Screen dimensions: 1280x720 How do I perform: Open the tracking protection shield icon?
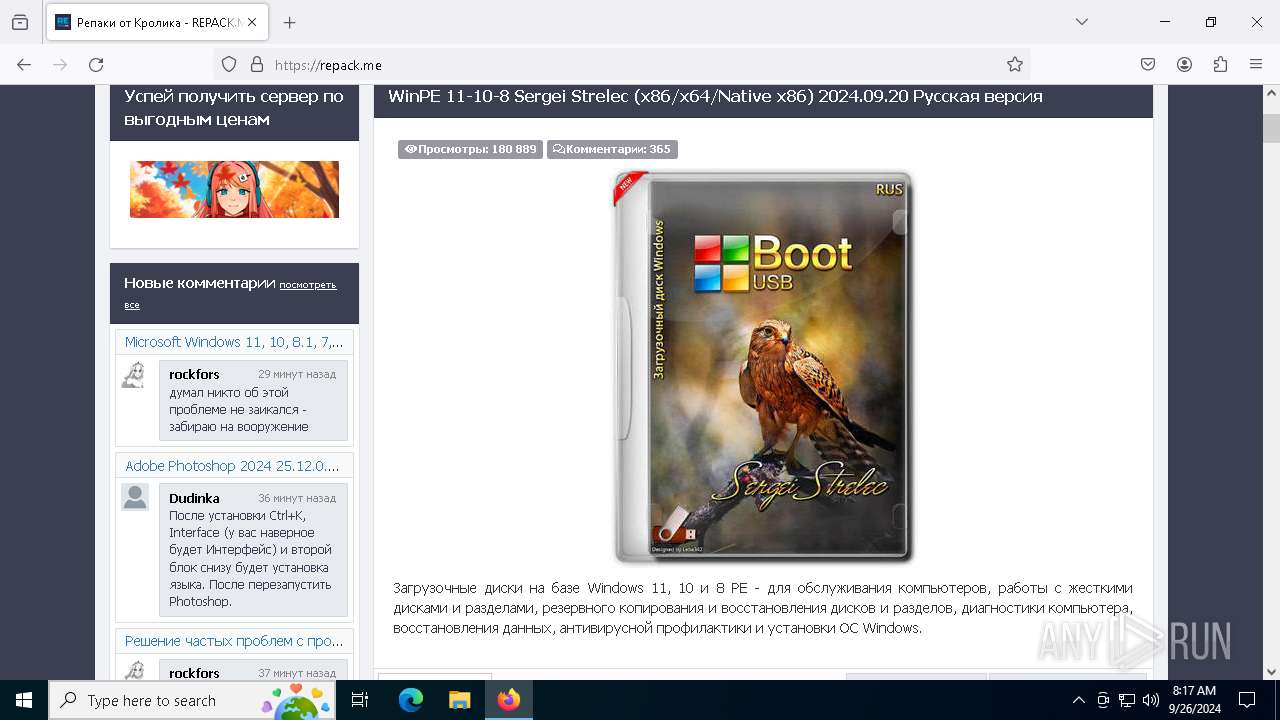[x=229, y=64]
